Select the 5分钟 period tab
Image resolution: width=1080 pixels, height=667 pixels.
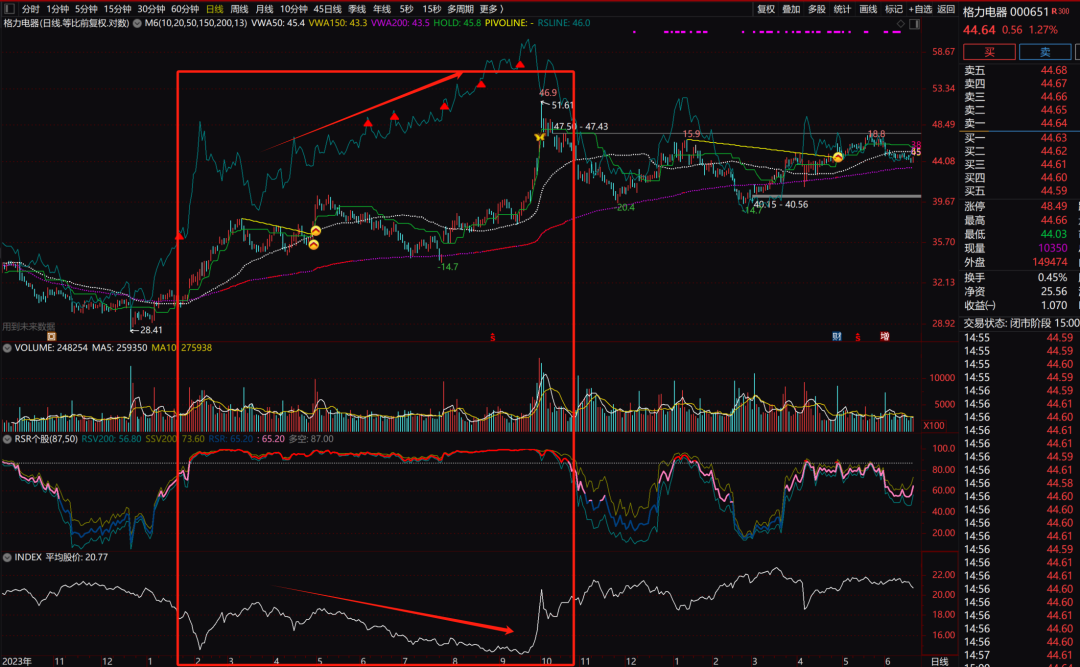86,9
